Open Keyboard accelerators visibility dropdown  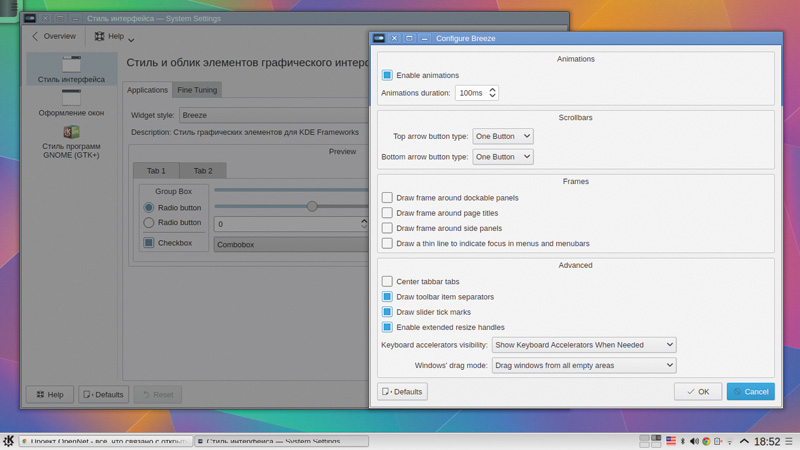584,345
